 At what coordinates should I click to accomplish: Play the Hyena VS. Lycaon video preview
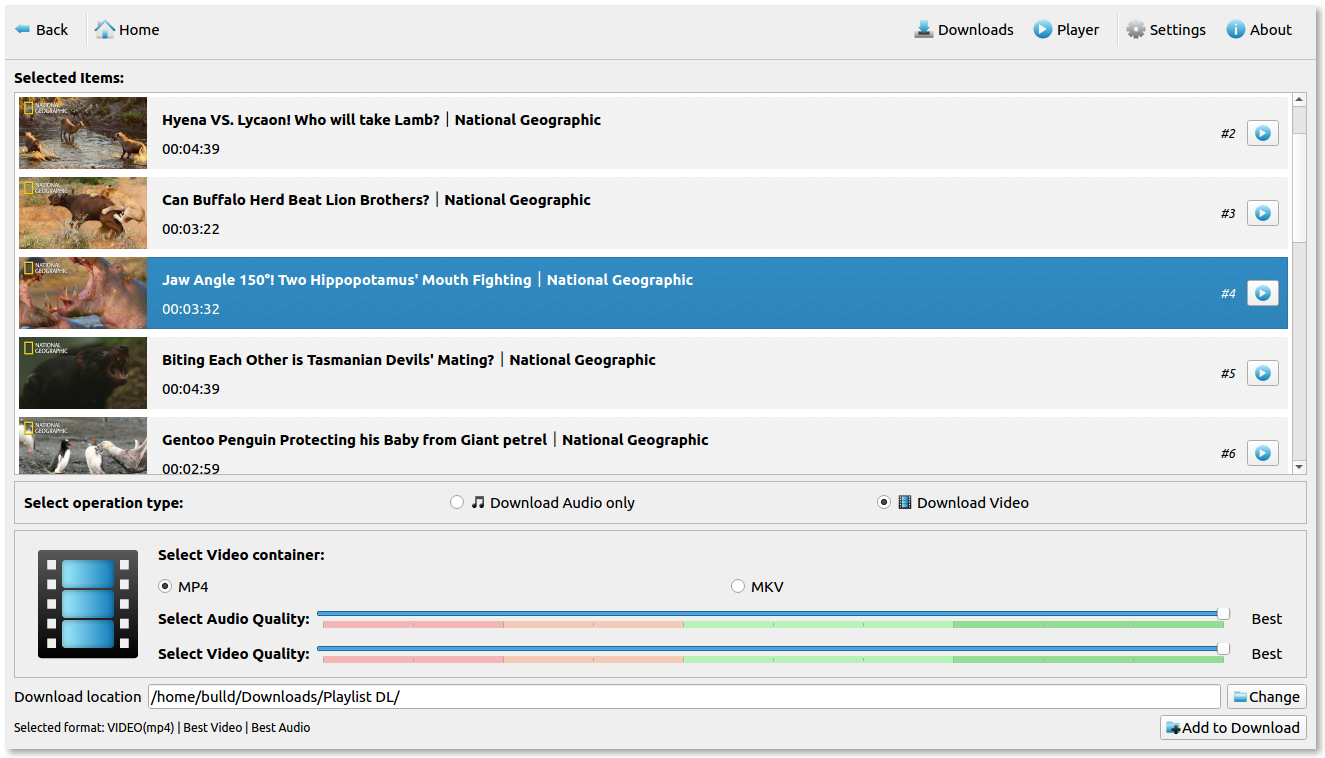[1262, 133]
